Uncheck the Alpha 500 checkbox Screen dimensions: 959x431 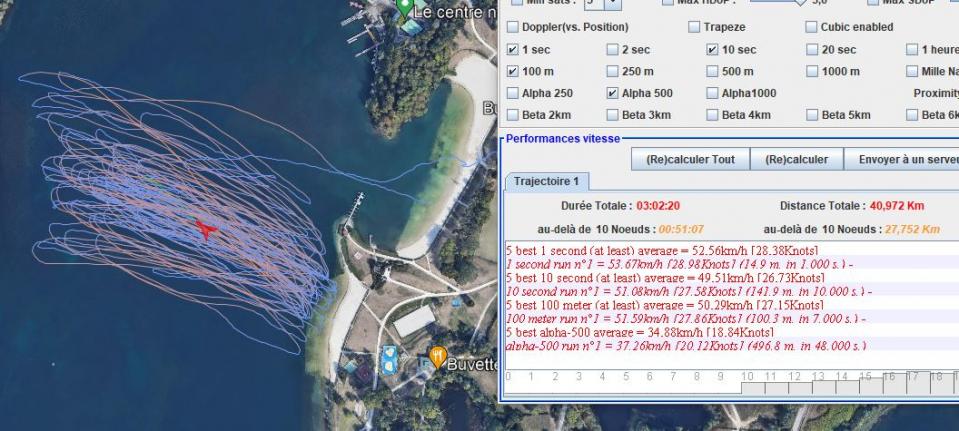click(612, 94)
